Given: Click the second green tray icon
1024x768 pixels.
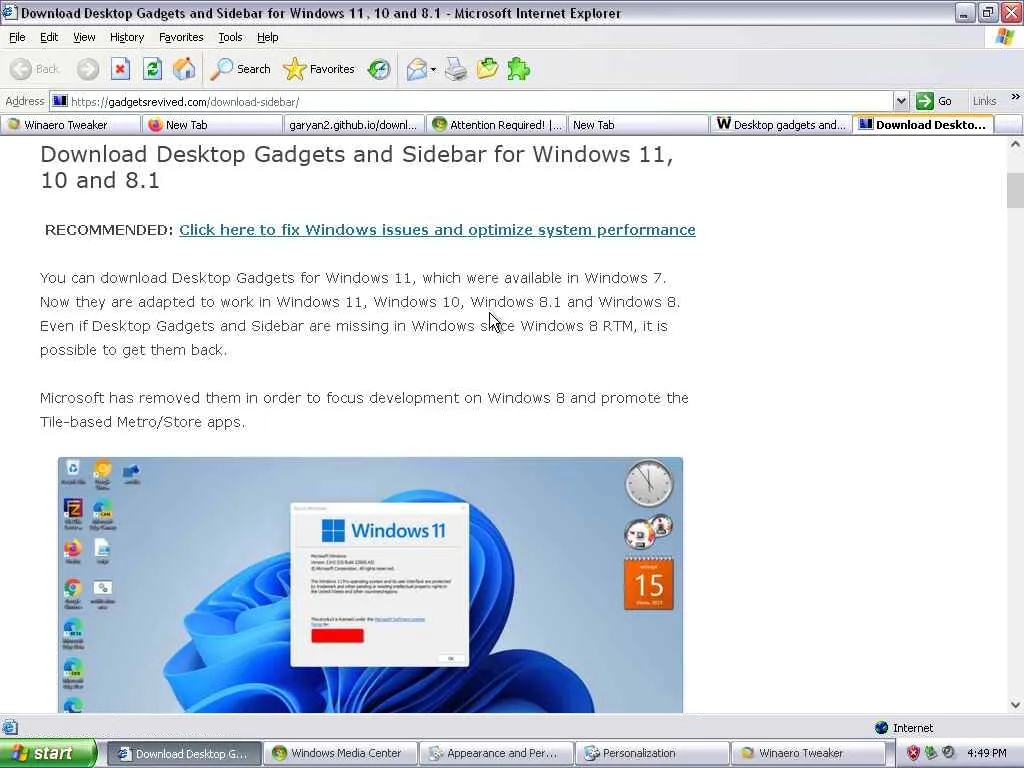Looking at the screenshot, I should coord(931,753).
